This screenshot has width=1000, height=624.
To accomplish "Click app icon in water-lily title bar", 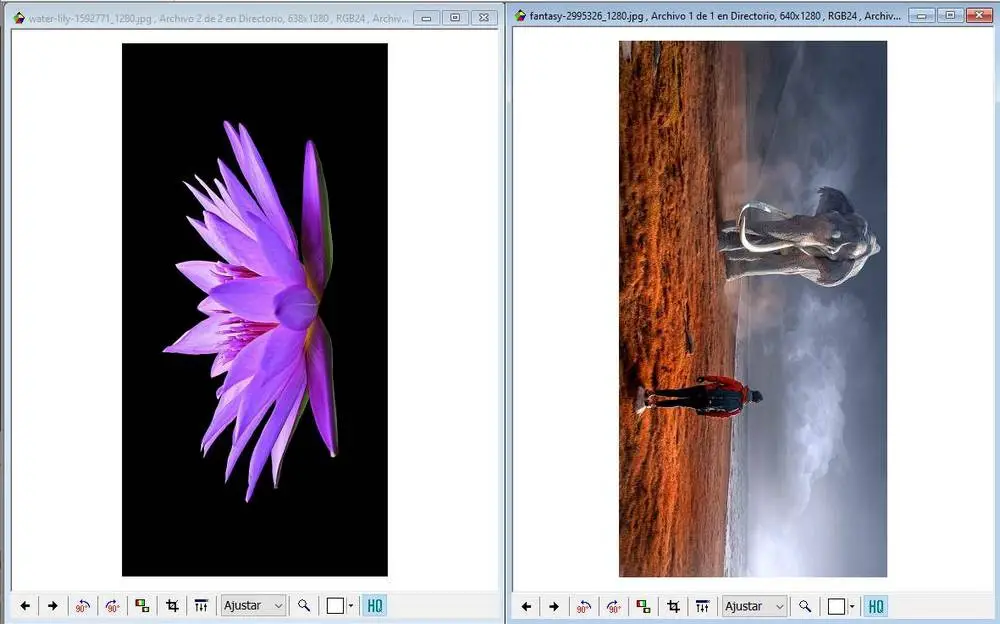I will point(19,18).
